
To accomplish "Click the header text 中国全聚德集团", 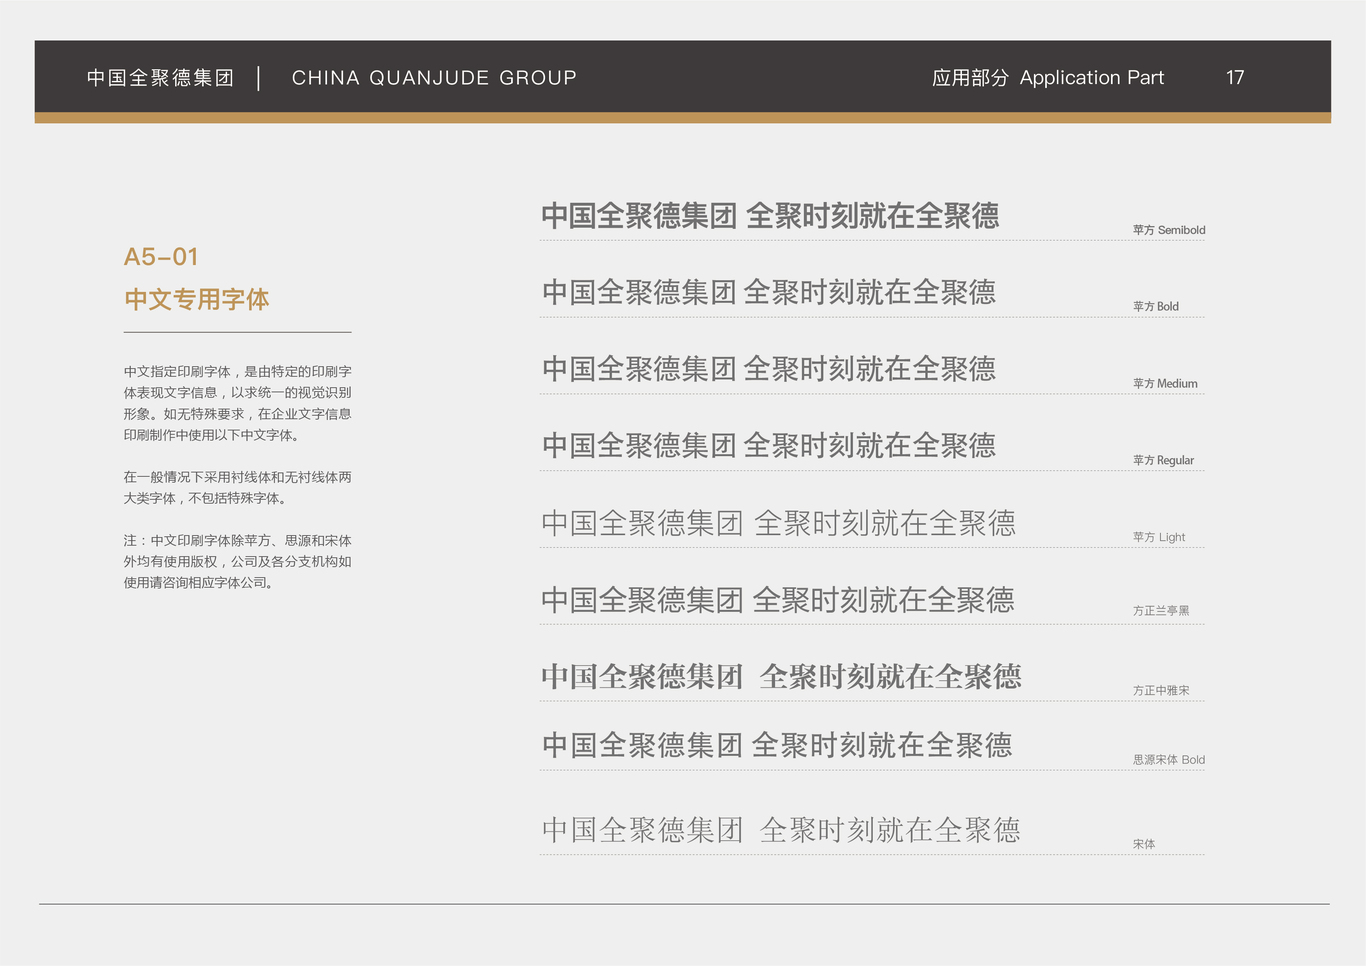I will click(x=160, y=78).
